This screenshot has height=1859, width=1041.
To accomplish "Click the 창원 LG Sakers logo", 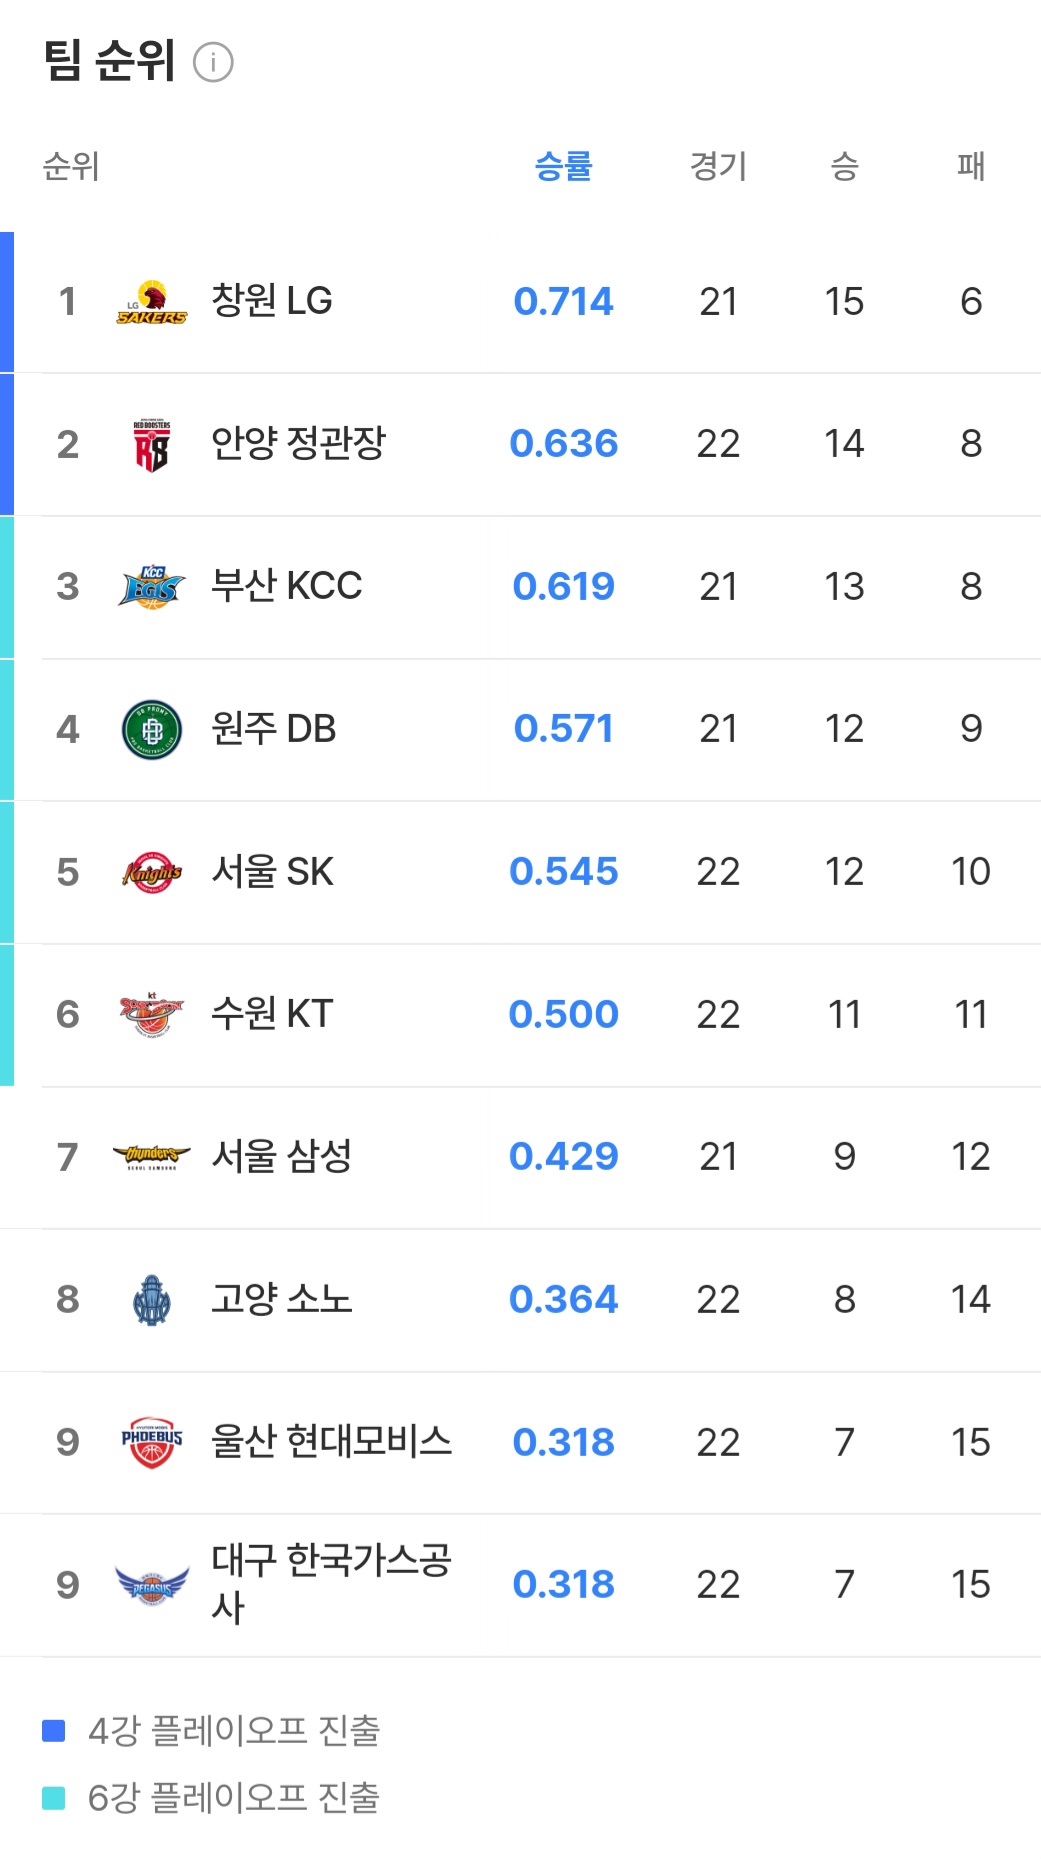I will (152, 302).
